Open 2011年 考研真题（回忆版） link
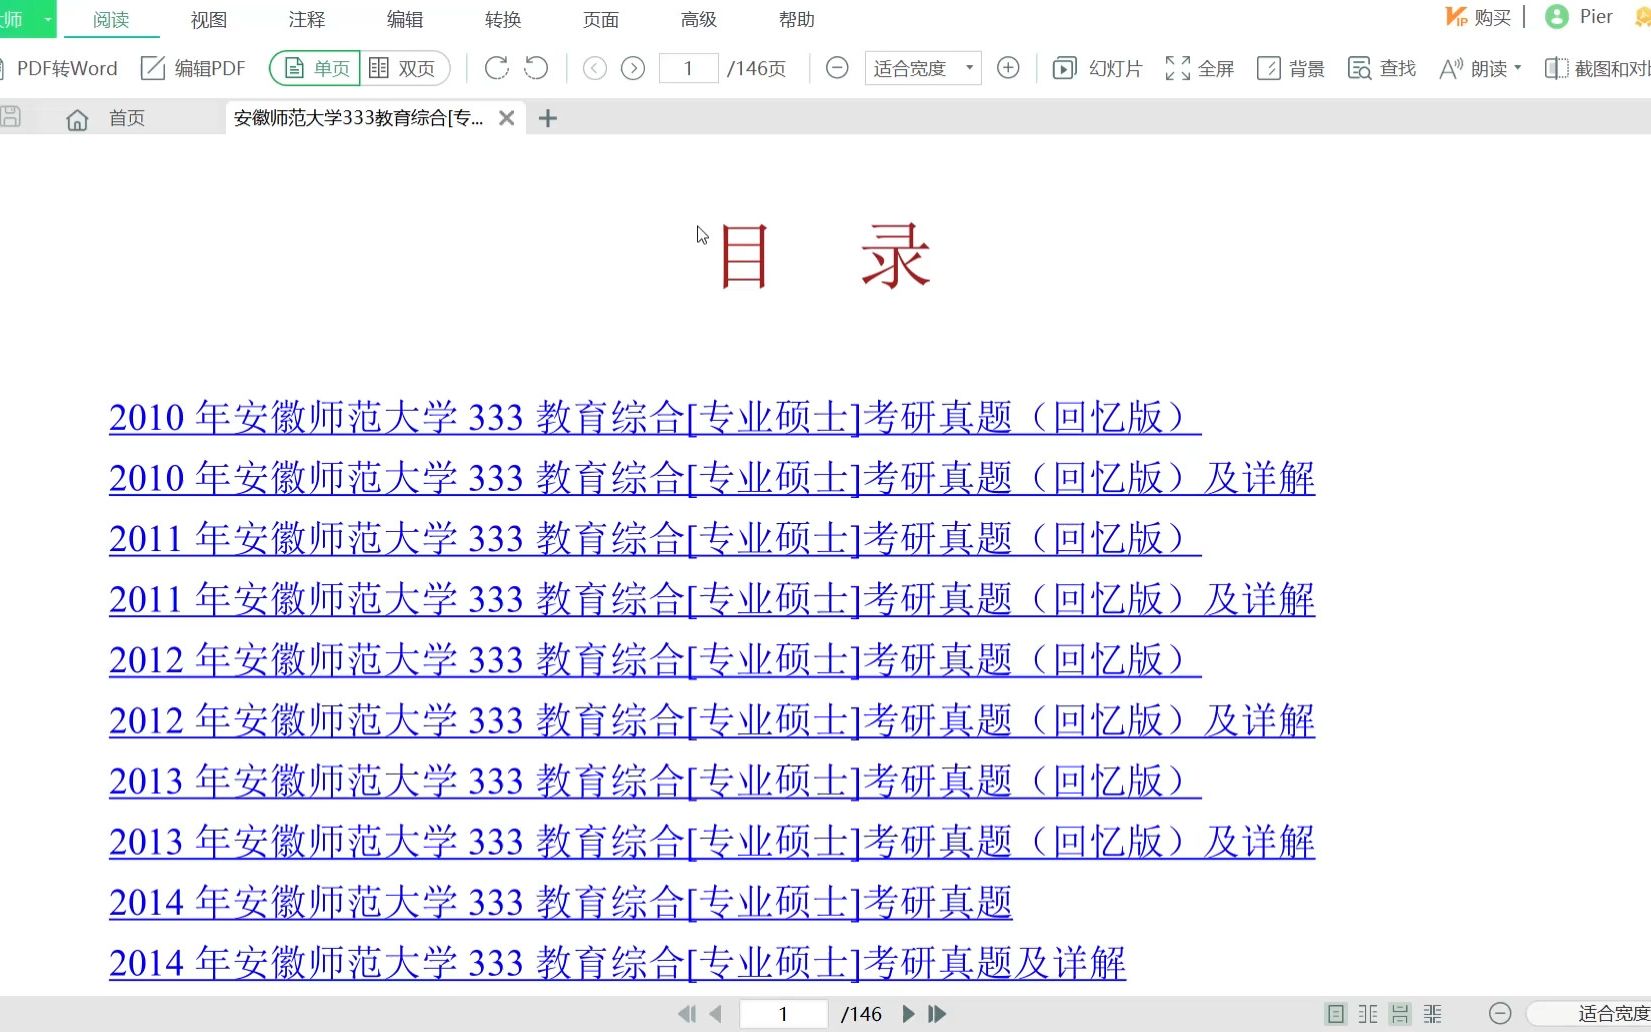The image size is (1651, 1032). [655, 538]
